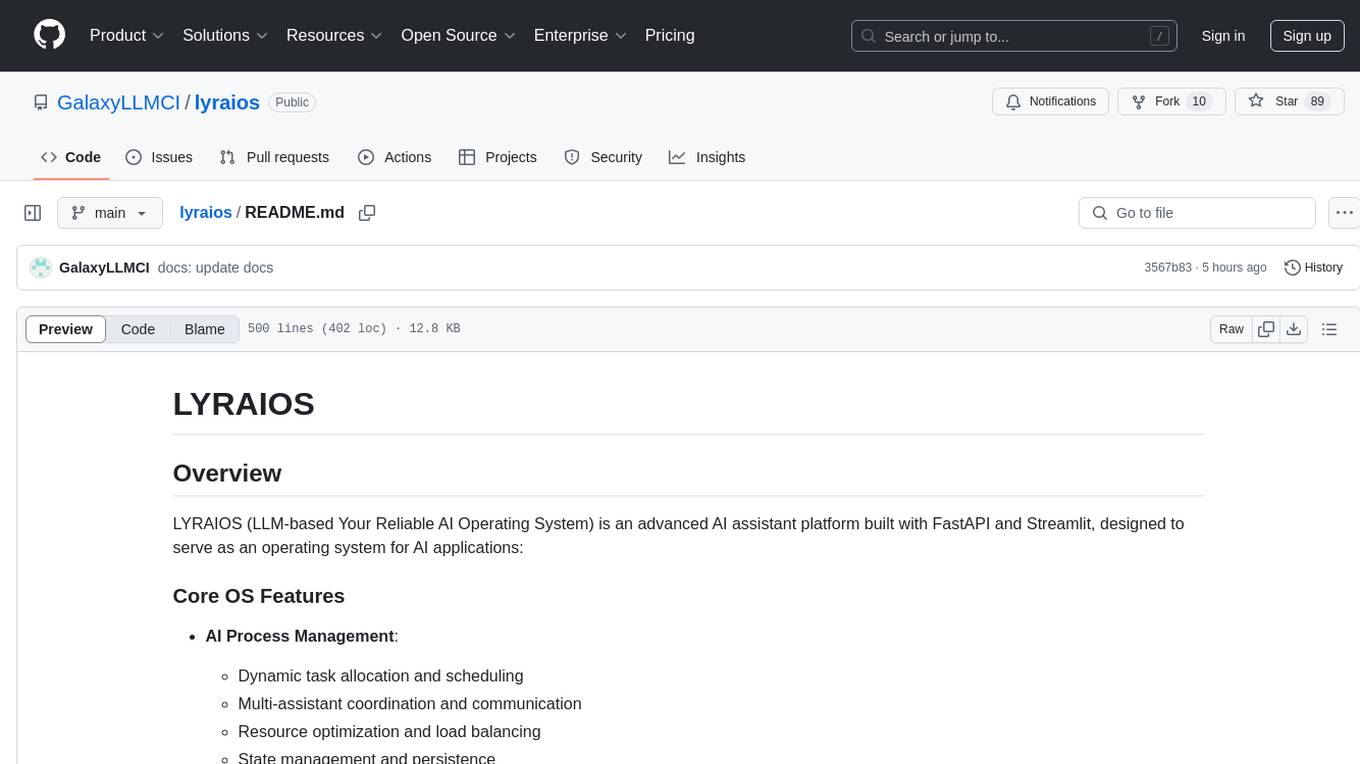Click the Sign in link

click(1223, 36)
